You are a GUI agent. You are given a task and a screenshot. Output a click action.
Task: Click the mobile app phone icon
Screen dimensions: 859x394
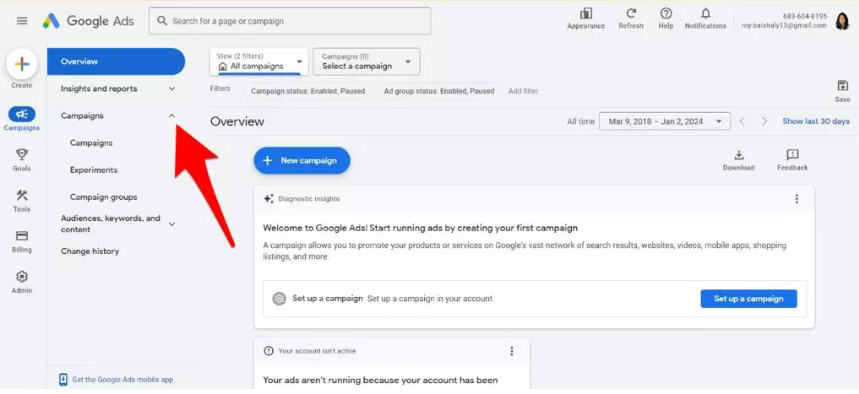pos(64,379)
